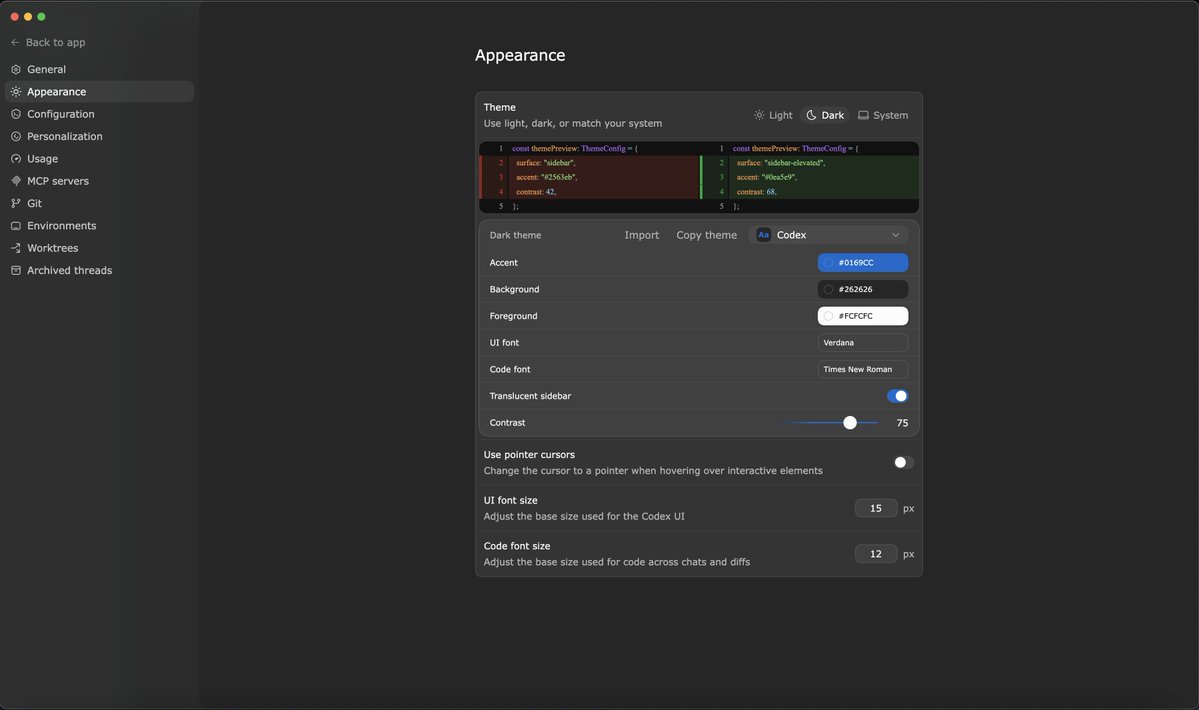1199x710 pixels.
Task: Click the Usage gauge icon in sidebar
Action: click(x=16, y=158)
